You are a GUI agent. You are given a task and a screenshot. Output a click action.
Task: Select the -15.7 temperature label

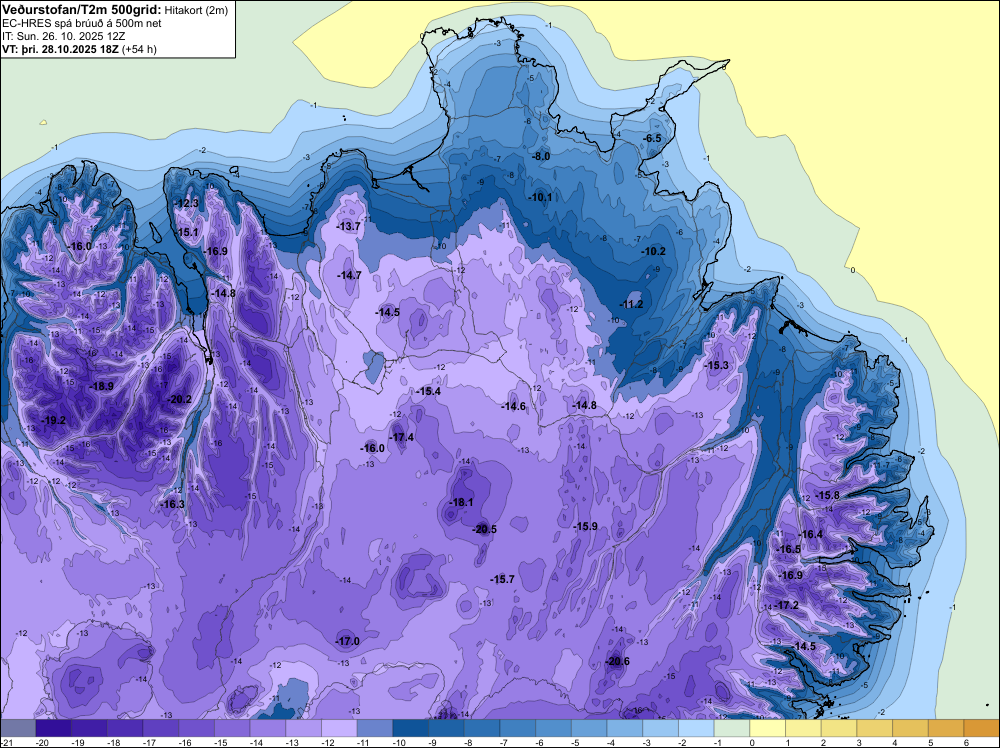502,579
